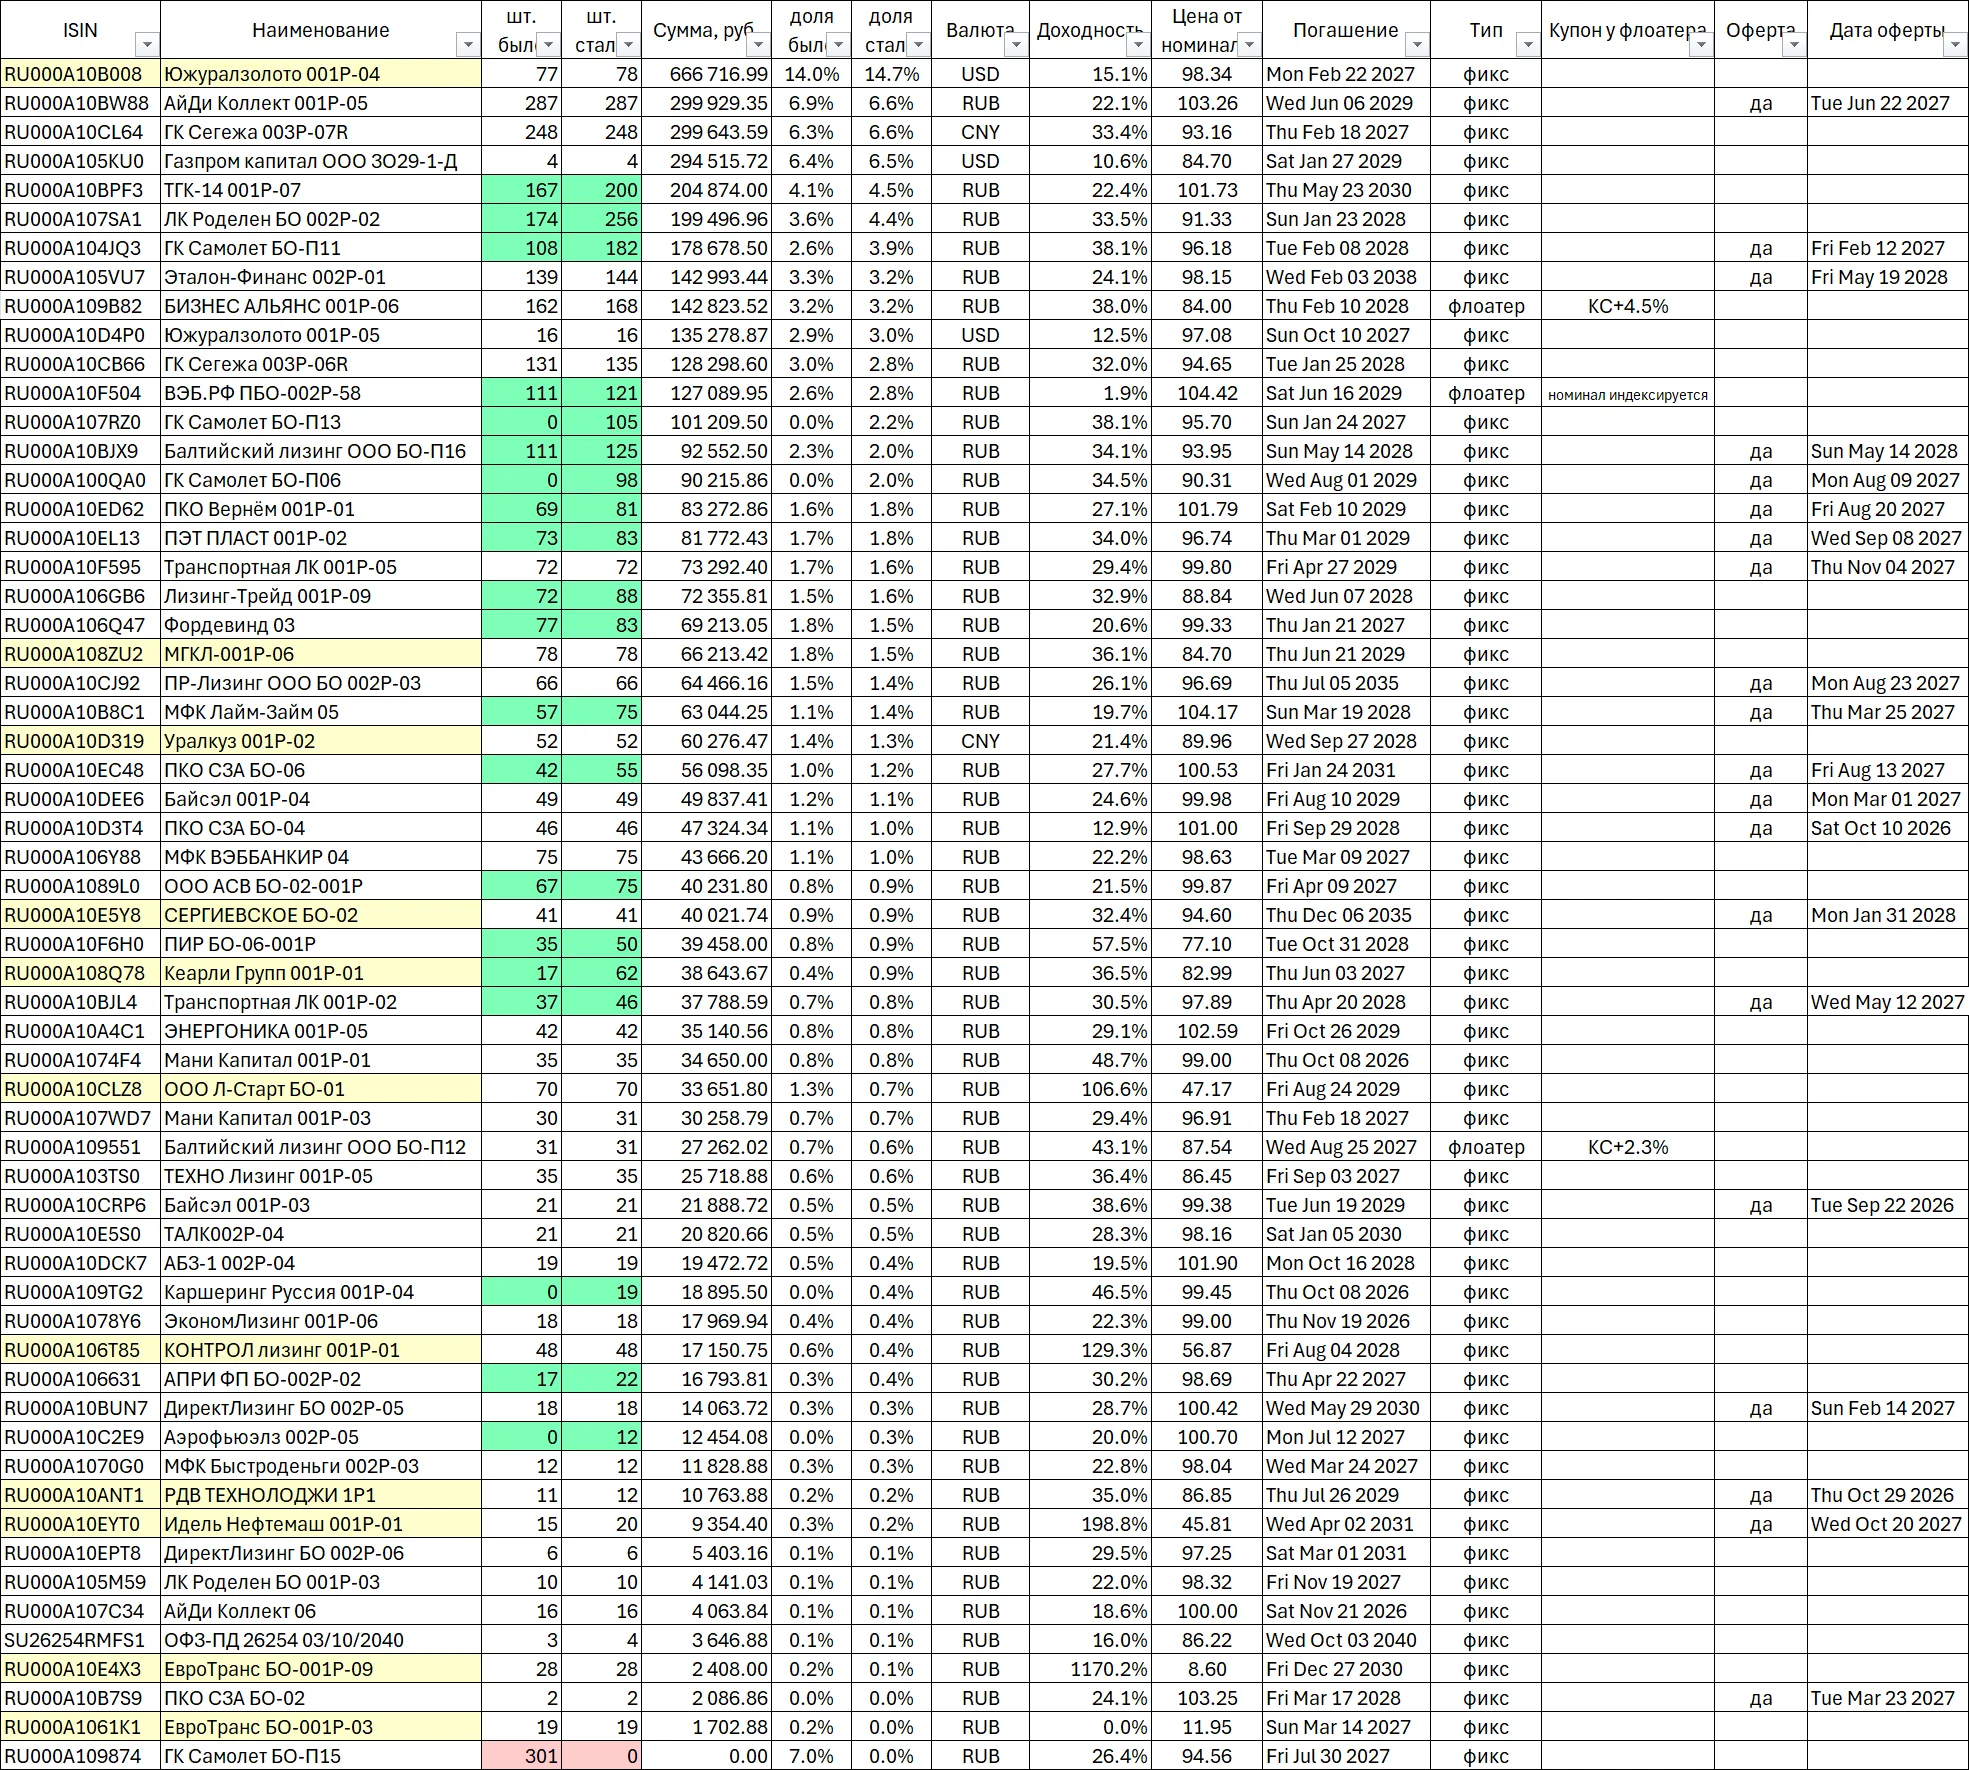This screenshot has height=1770, width=1969.
Task: Open the Сумма, руб column filter dropdown
Action: [758, 45]
